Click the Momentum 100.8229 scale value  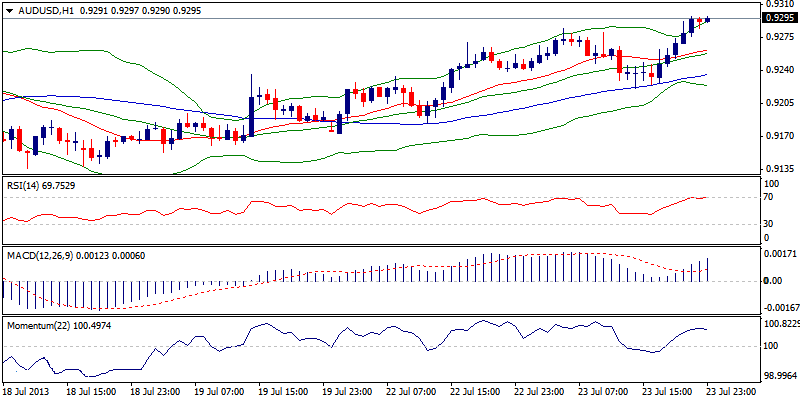coord(780,324)
